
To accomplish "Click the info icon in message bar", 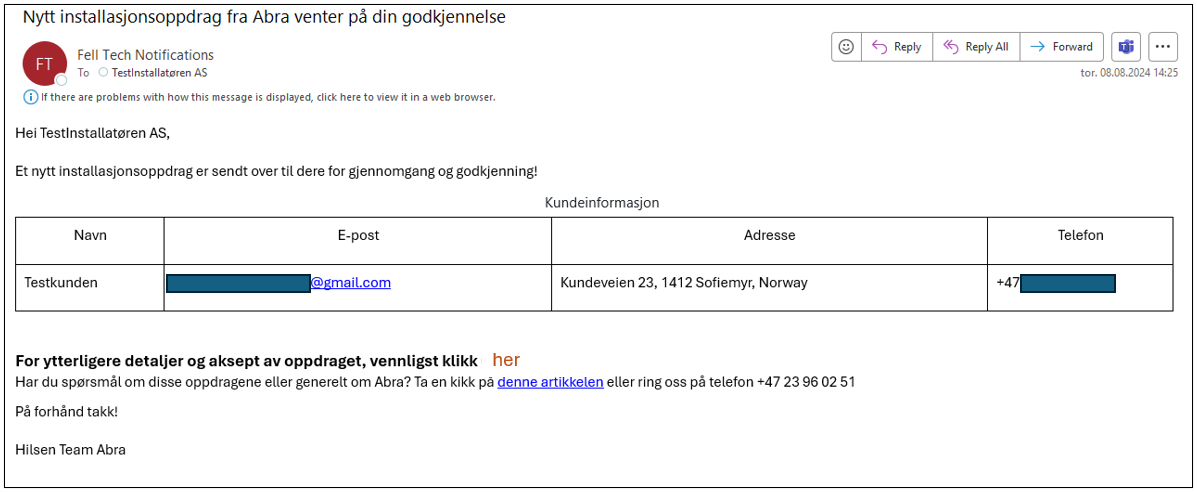I will [x=30, y=97].
